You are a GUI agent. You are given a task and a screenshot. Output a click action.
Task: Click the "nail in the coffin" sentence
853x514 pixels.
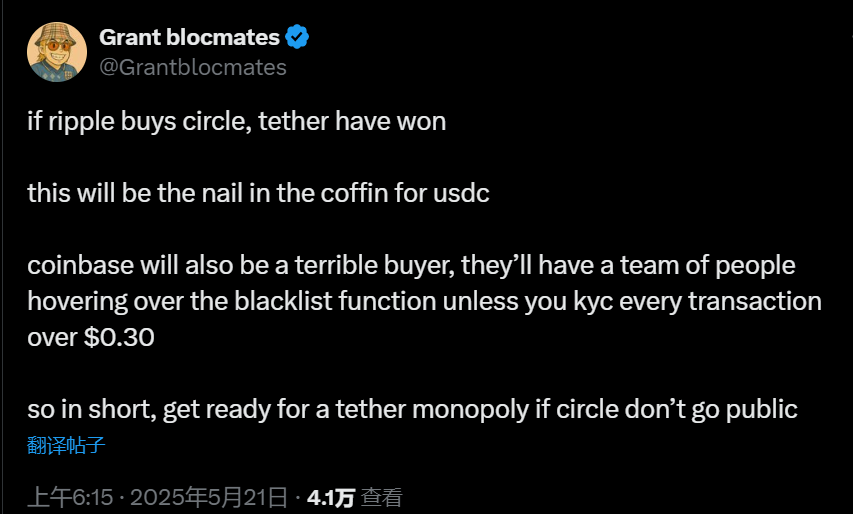pyautogui.click(x=258, y=193)
